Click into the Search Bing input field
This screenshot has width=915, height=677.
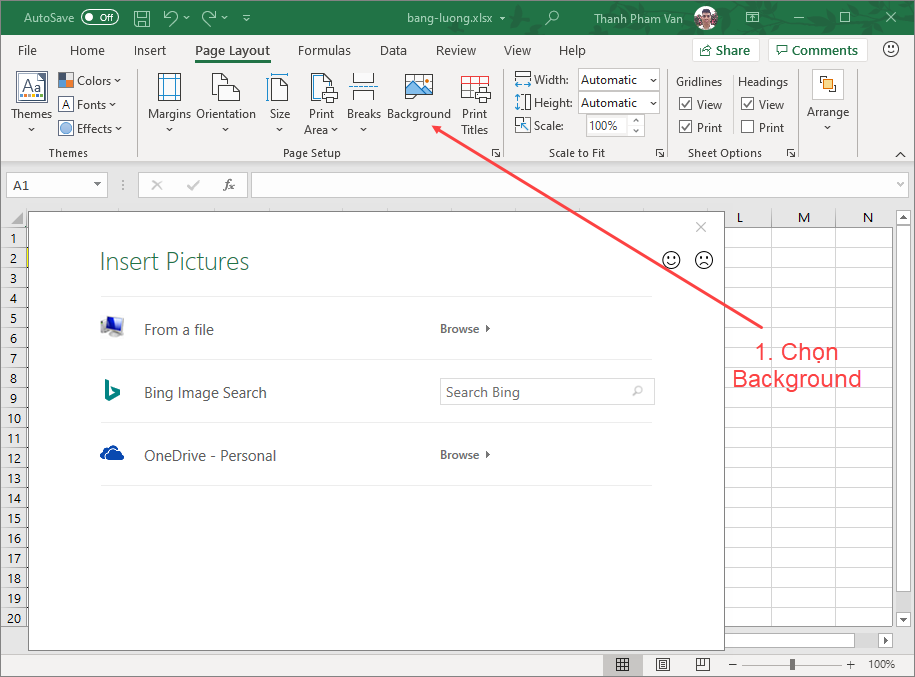[x=547, y=392]
